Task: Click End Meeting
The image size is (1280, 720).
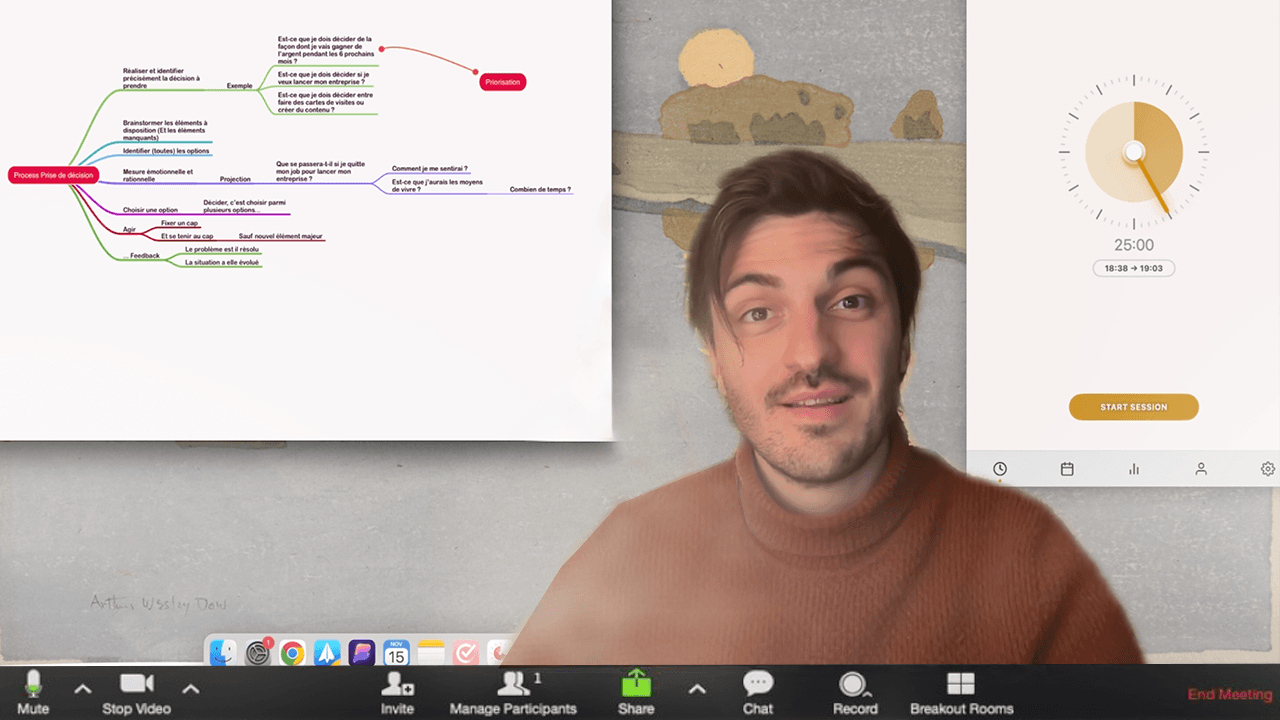Action: coord(1230,694)
